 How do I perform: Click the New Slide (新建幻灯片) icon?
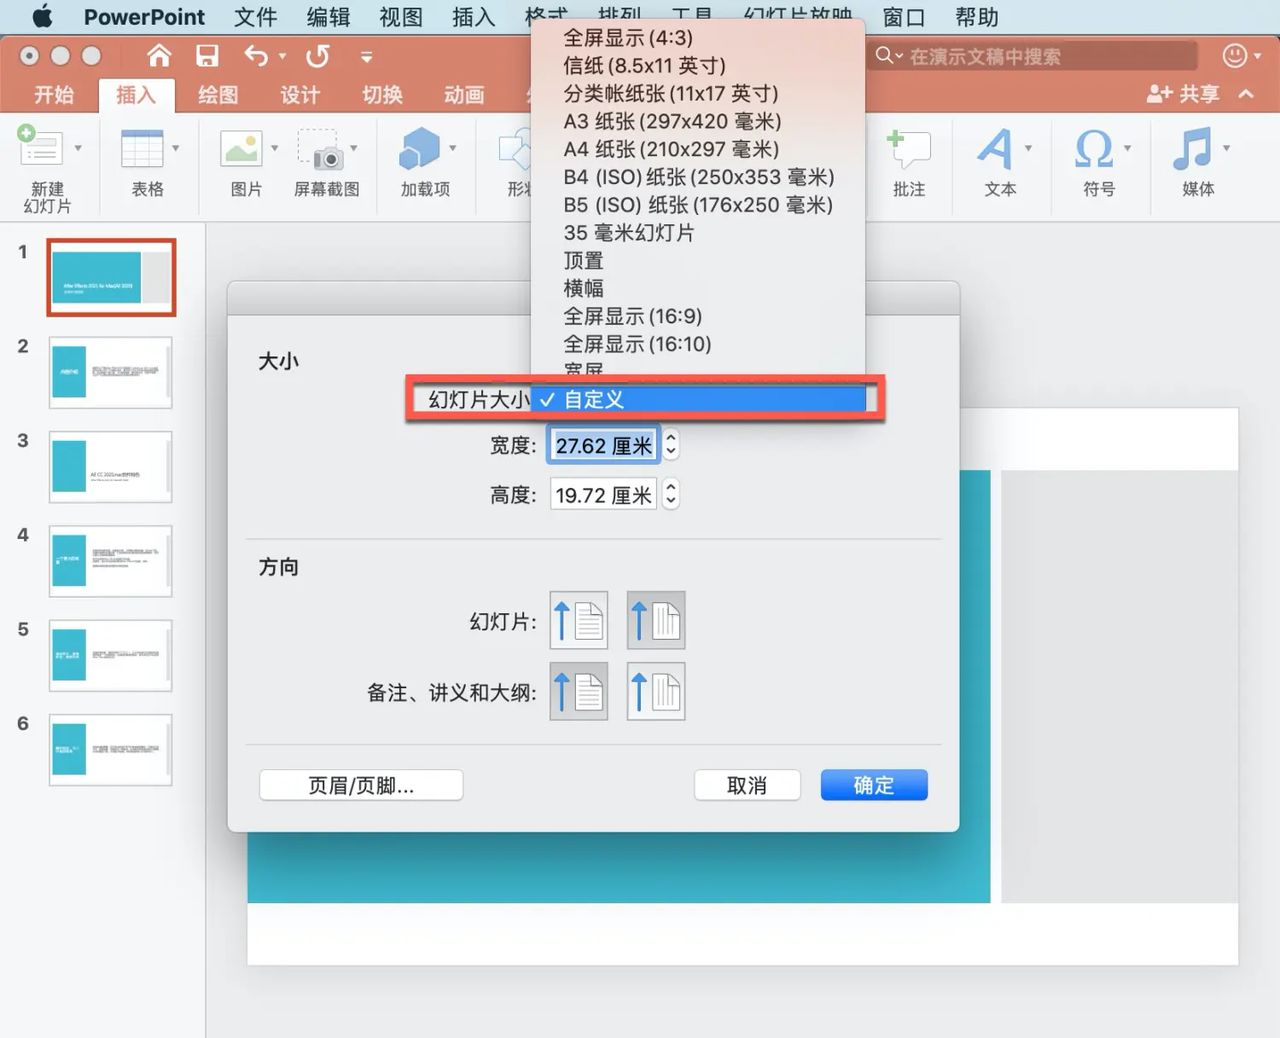click(42, 148)
